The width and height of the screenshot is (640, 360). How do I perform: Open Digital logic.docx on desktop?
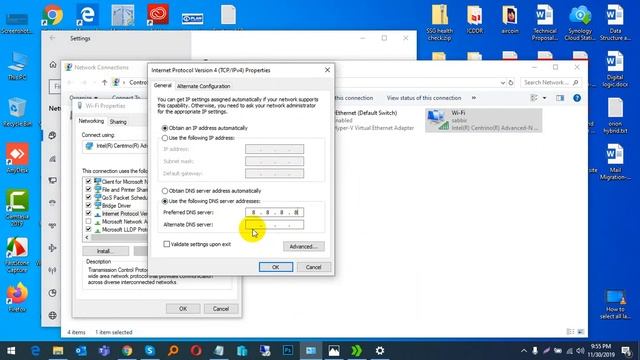(615, 69)
